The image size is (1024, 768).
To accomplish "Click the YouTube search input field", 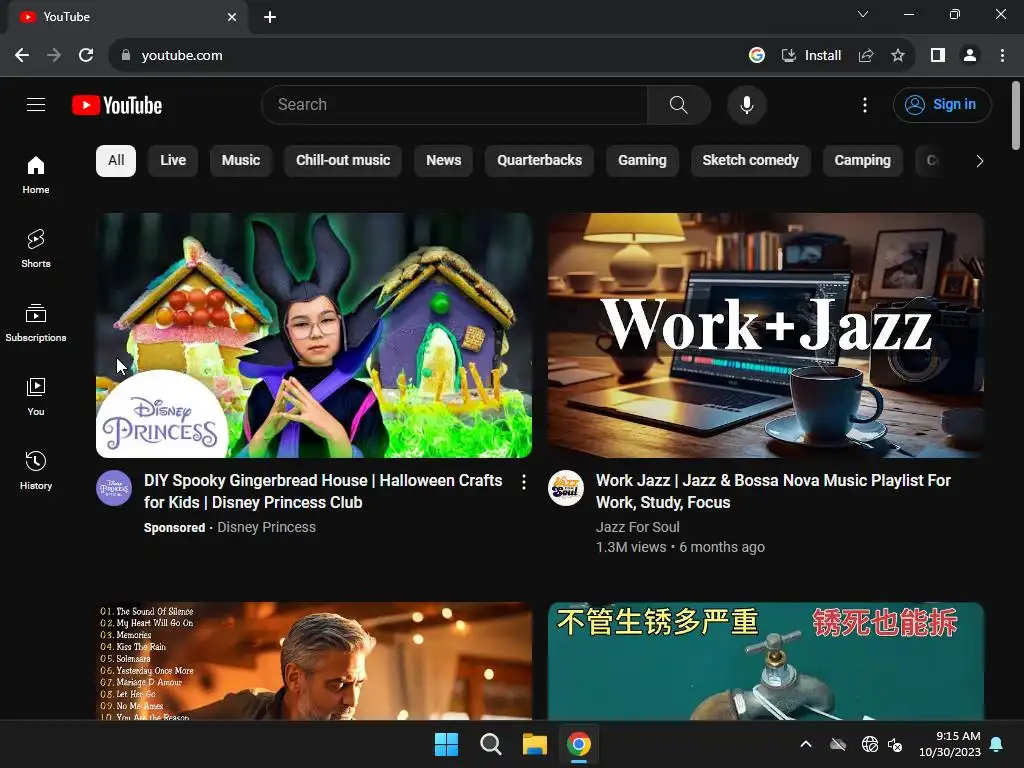I will (x=455, y=104).
